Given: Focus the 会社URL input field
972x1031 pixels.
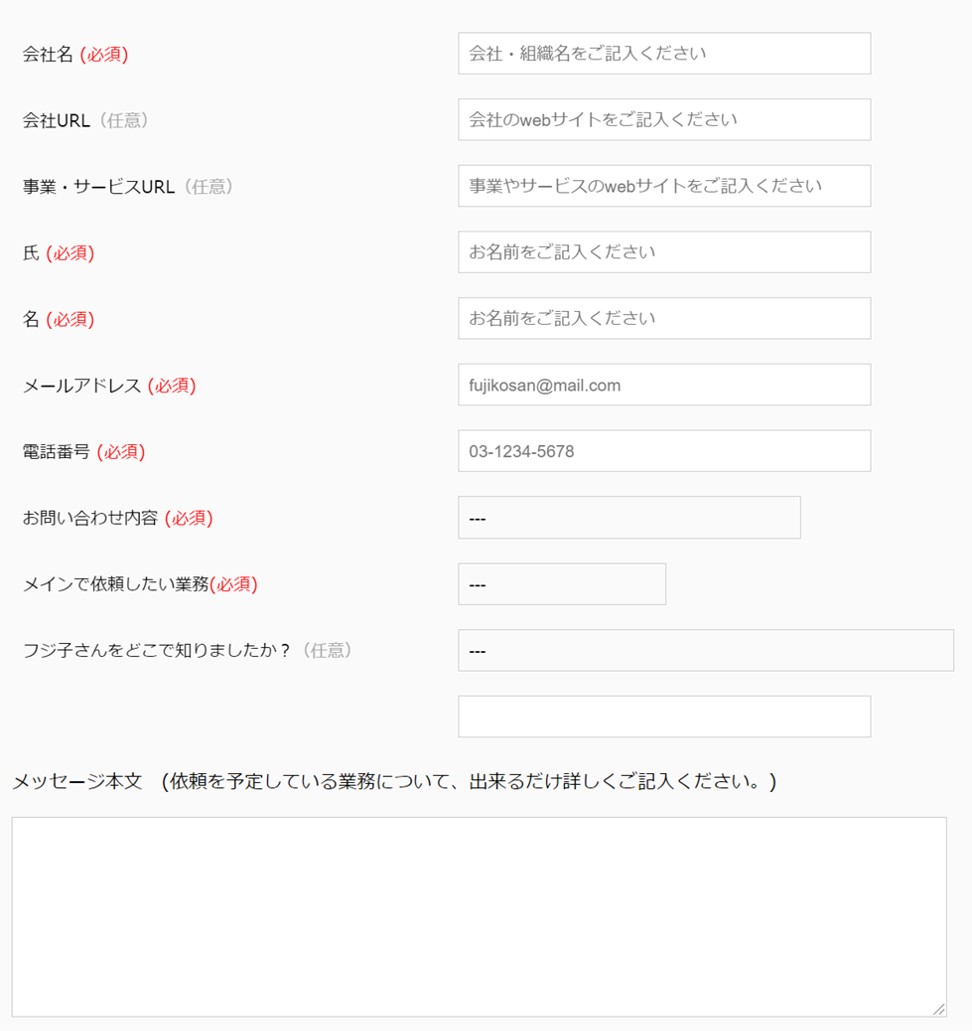Looking at the screenshot, I should 664,120.
